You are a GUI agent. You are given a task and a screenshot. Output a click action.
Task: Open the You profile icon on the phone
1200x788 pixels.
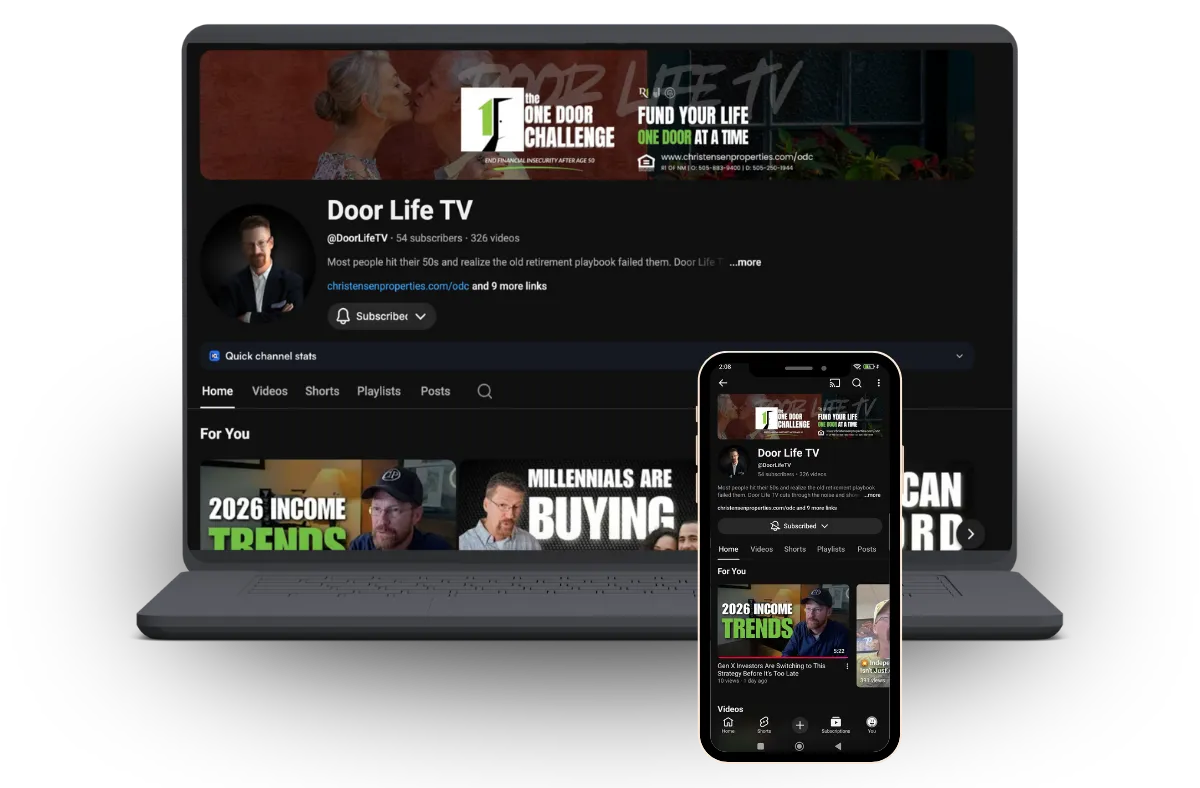tap(872, 724)
